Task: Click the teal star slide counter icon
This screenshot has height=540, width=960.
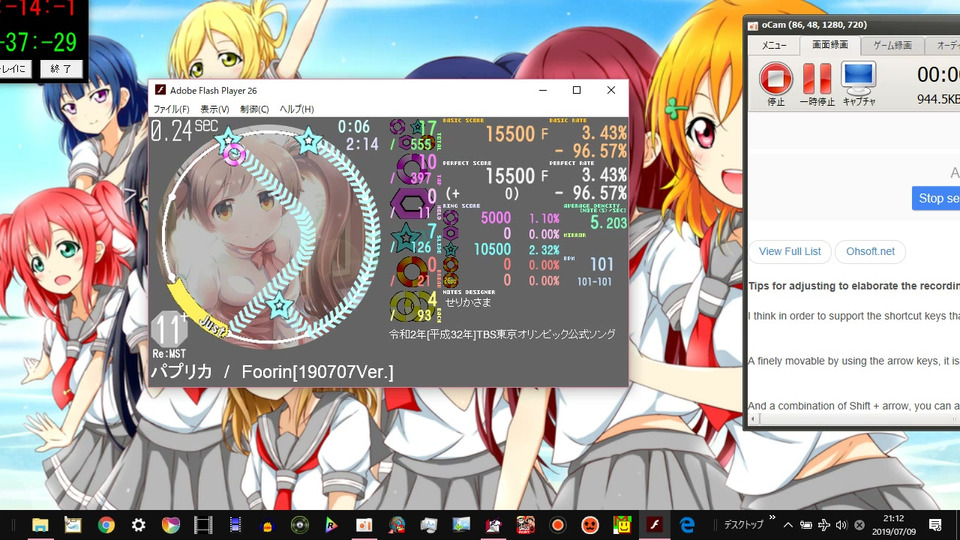Action: 406,238
